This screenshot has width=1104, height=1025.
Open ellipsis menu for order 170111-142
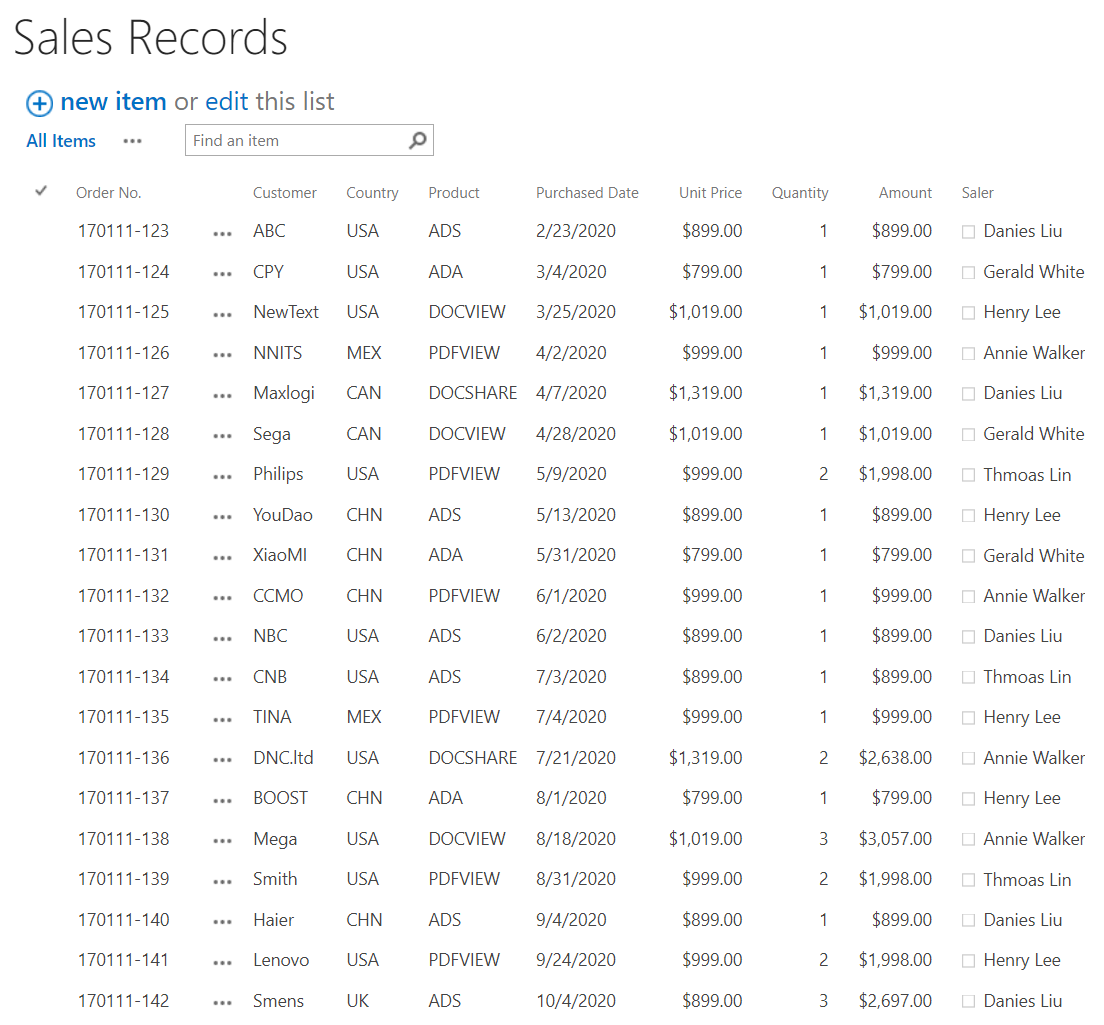tap(222, 1003)
